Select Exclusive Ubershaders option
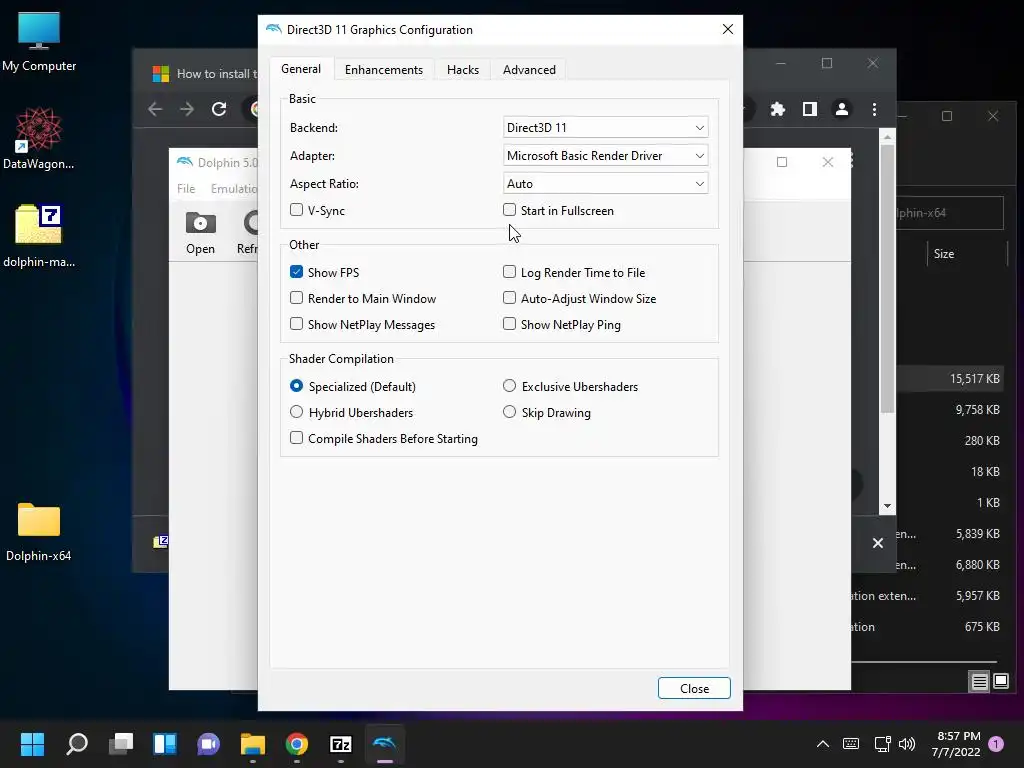The image size is (1024, 768). [x=509, y=386]
